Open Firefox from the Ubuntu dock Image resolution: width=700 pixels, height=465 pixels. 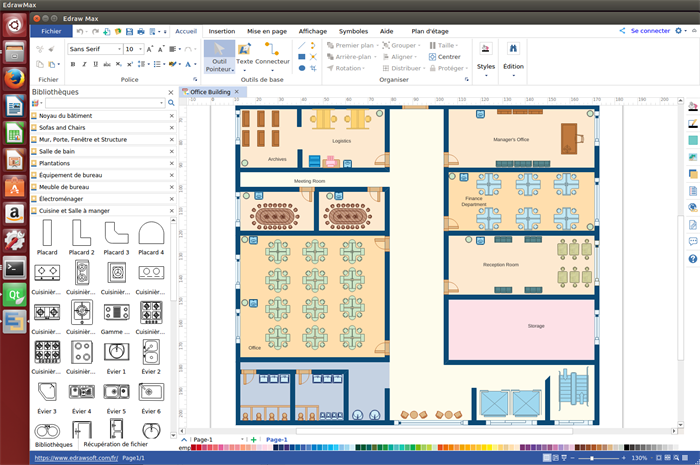14,79
